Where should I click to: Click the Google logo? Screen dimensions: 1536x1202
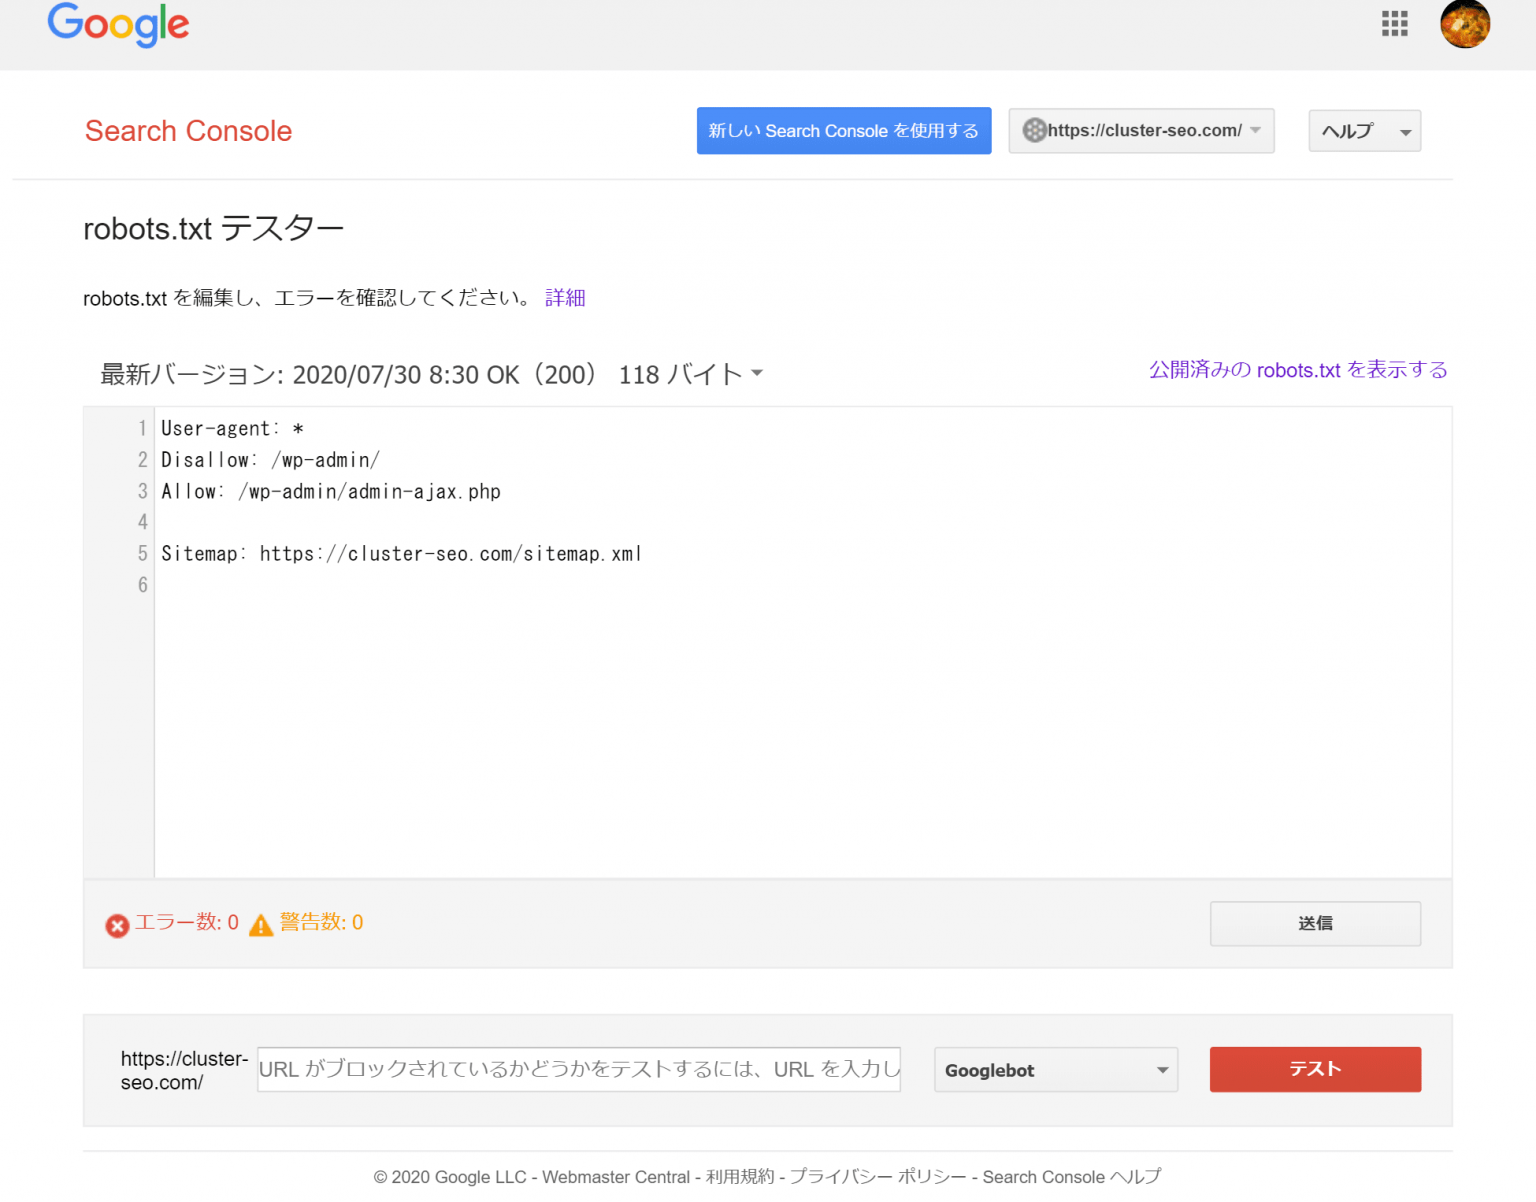click(118, 25)
